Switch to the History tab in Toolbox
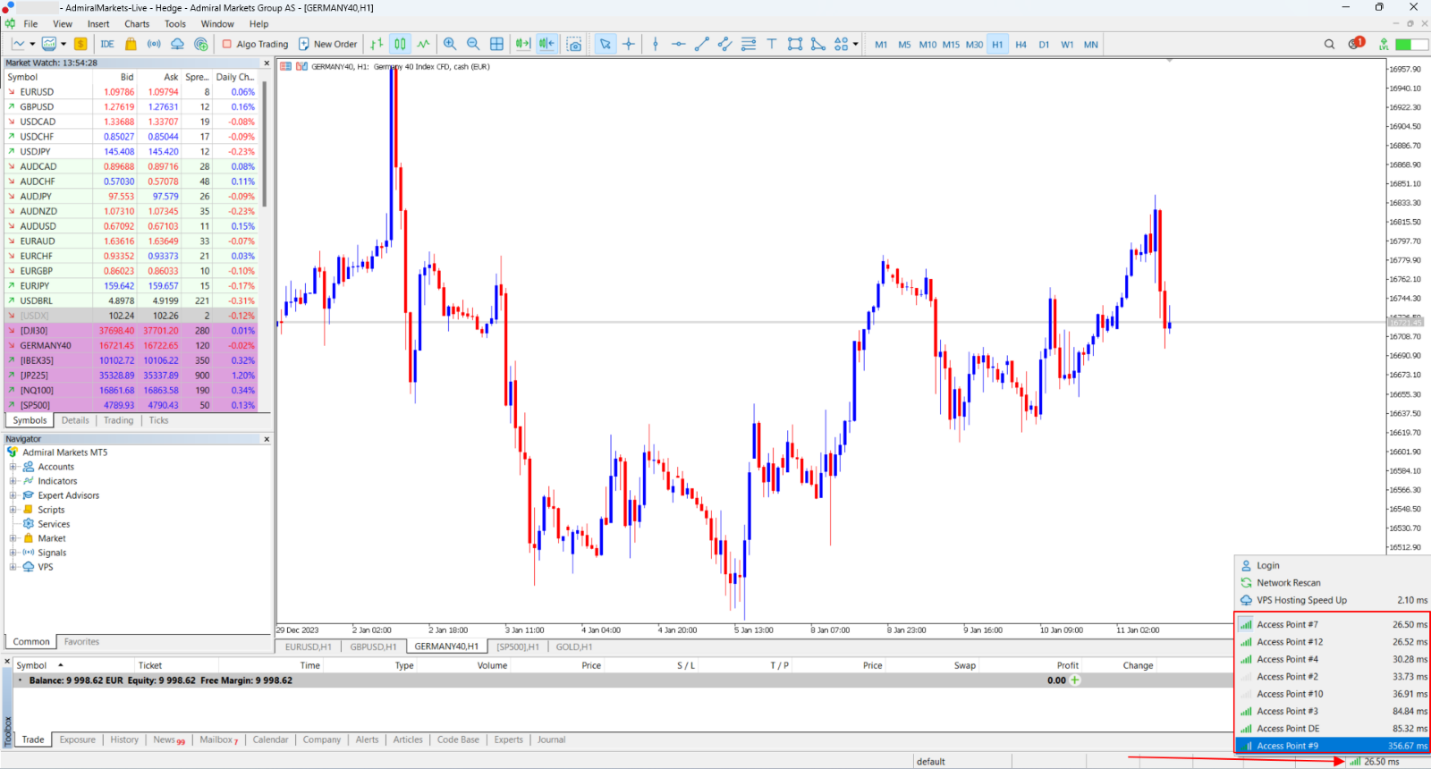 pyautogui.click(x=124, y=740)
